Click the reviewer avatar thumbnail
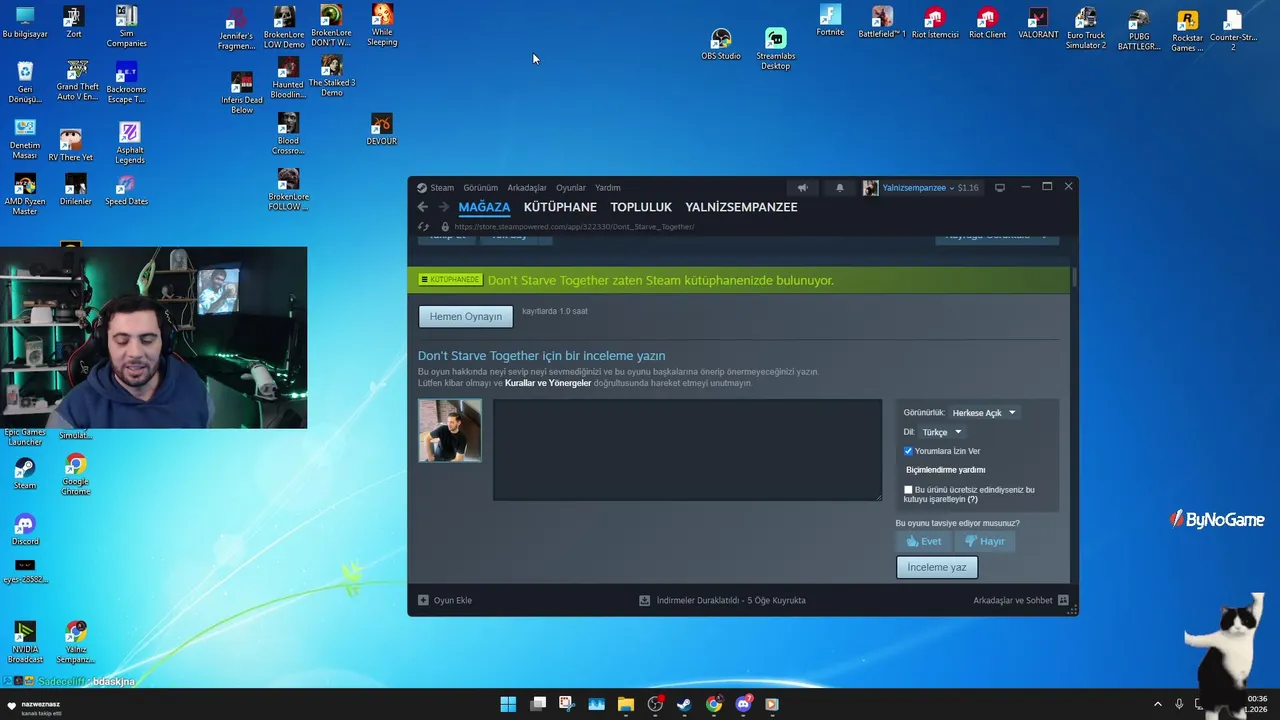Screen dimensions: 1280x720 [450, 431]
